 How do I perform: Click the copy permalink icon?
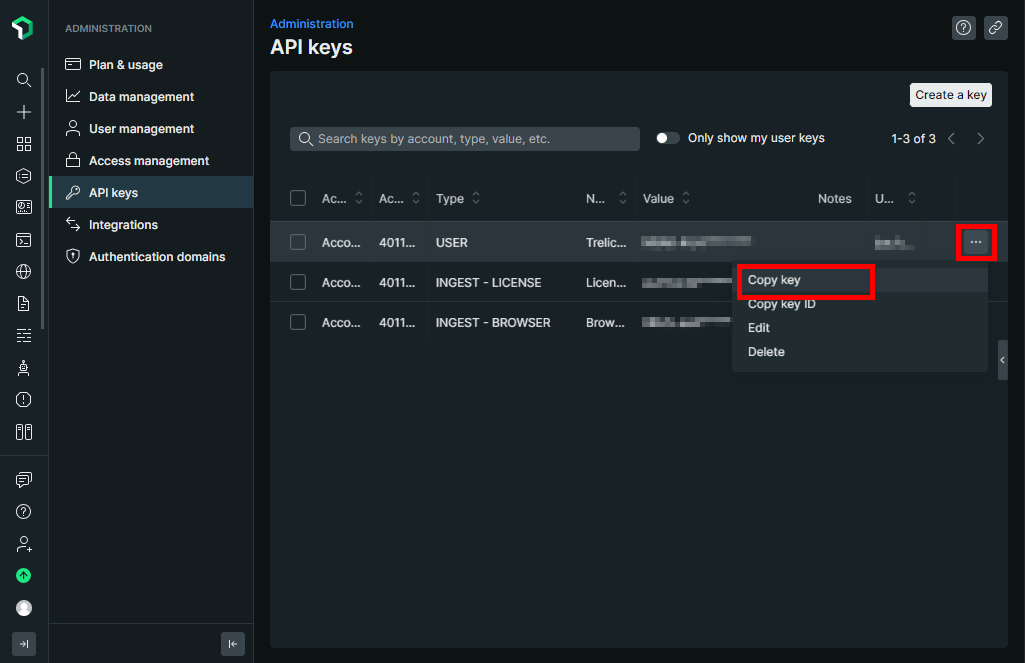pyautogui.click(x=996, y=27)
